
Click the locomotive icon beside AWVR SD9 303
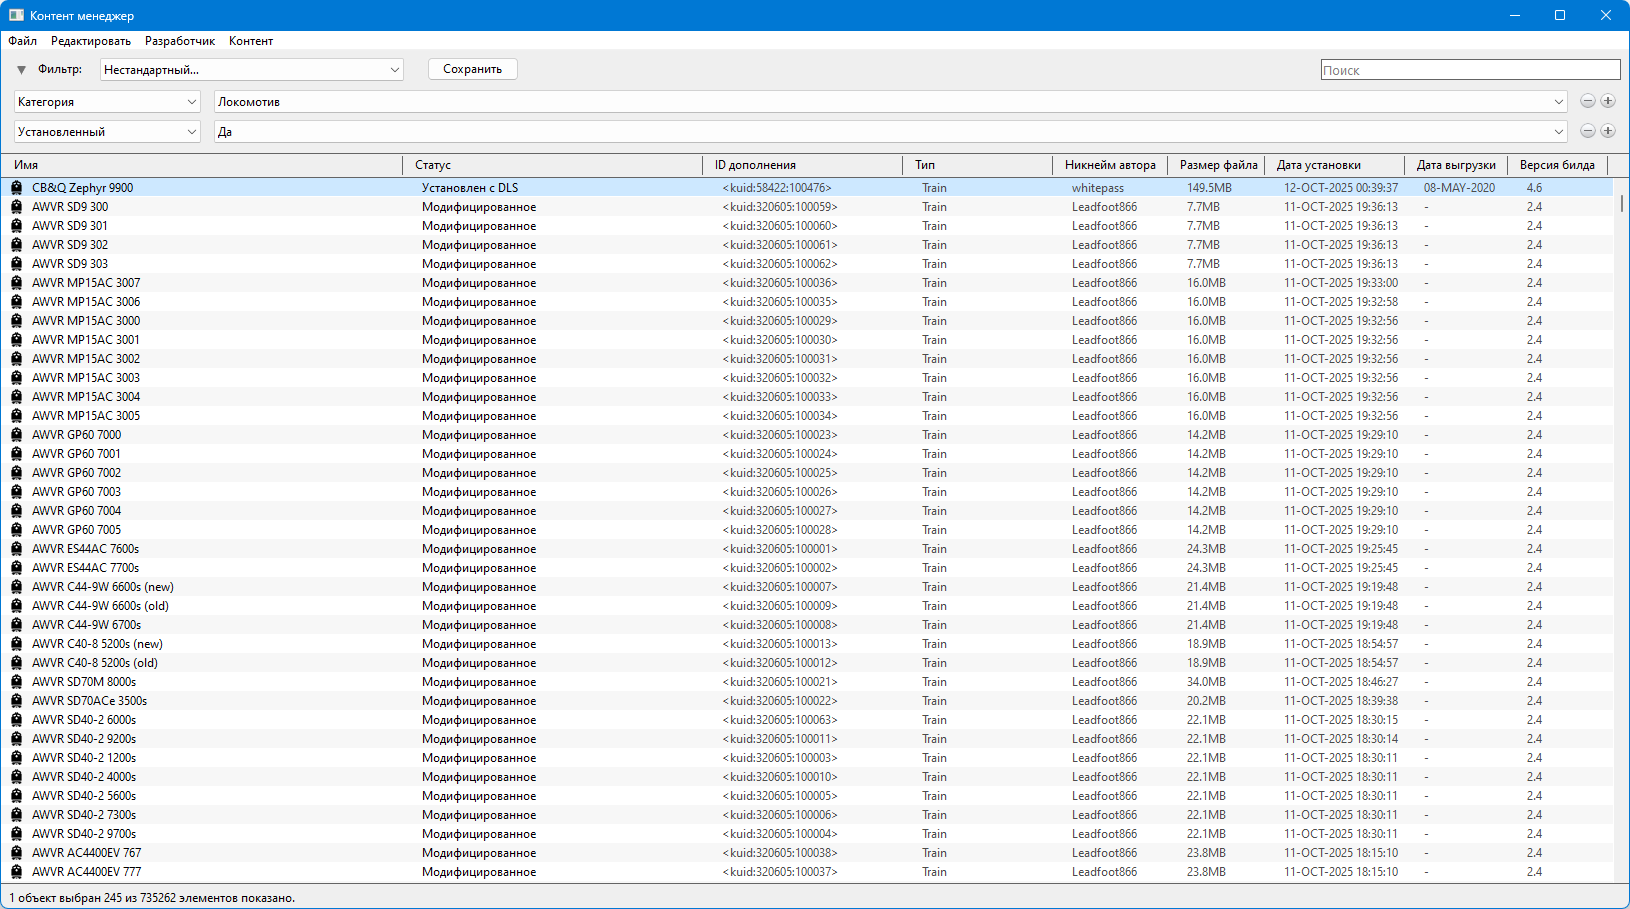pos(16,264)
